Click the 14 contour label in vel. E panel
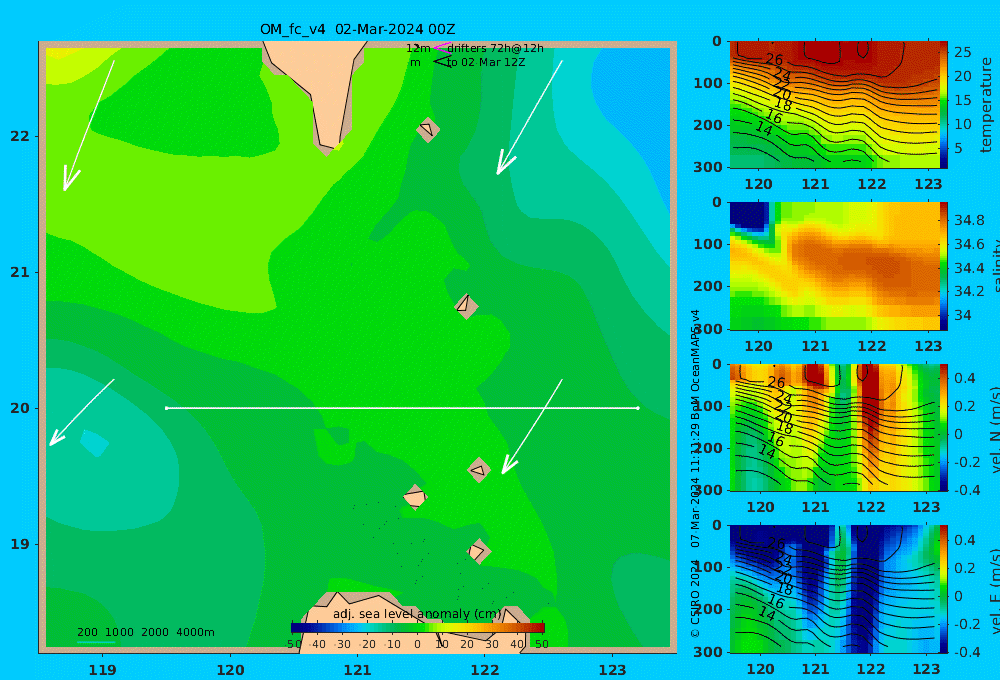This screenshot has height=680, width=1000. [767, 614]
